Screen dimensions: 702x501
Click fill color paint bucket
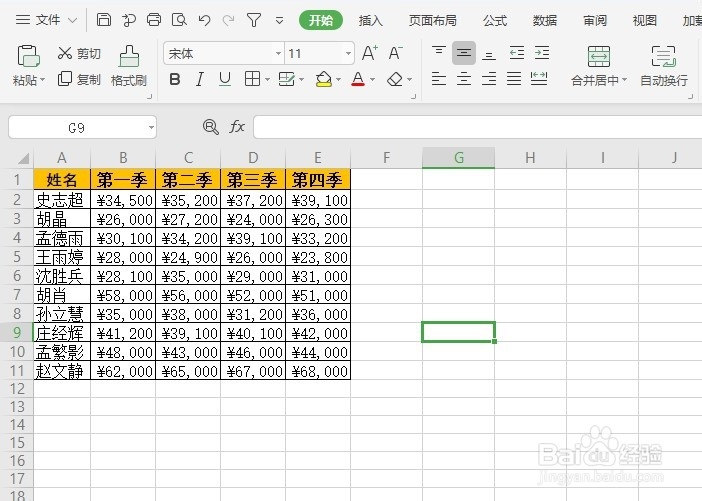point(324,79)
